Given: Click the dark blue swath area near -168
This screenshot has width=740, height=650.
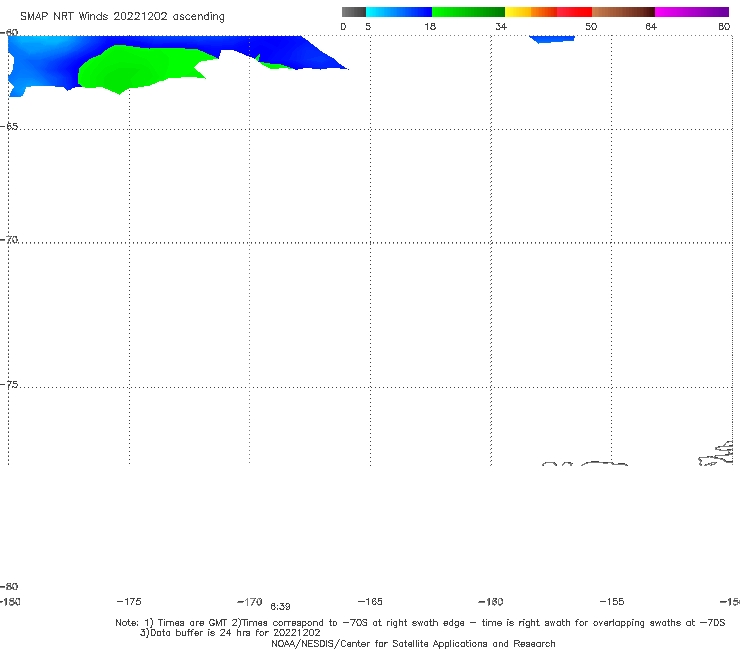Looking at the screenshot, I should 302,54.
